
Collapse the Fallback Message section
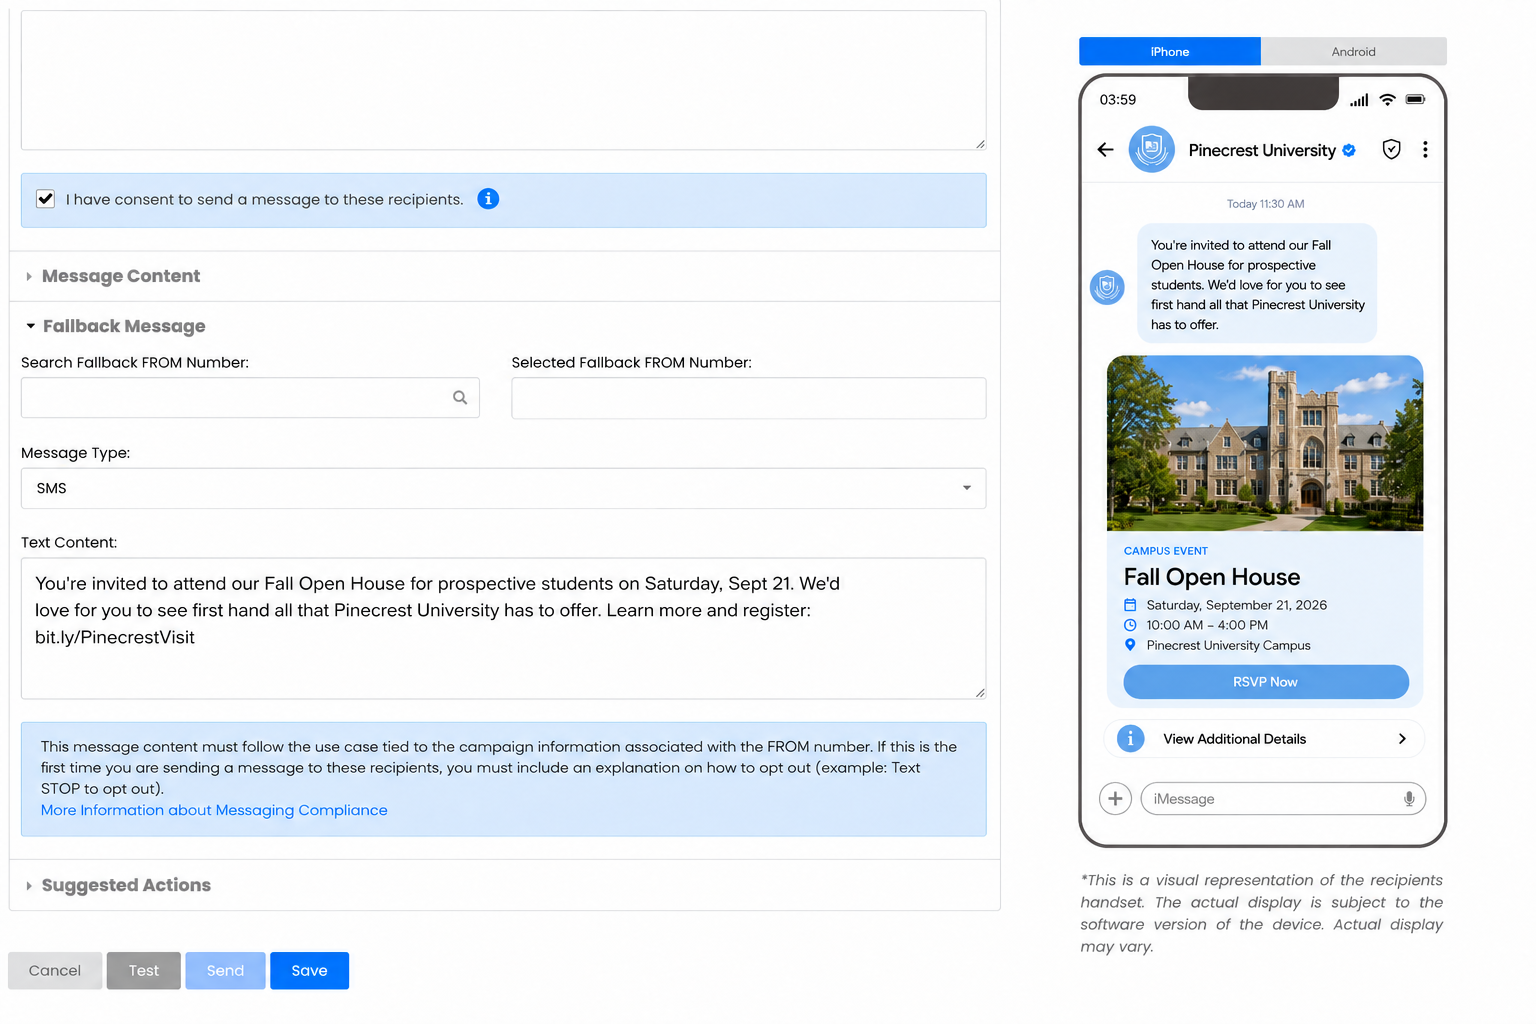click(115, 326)
